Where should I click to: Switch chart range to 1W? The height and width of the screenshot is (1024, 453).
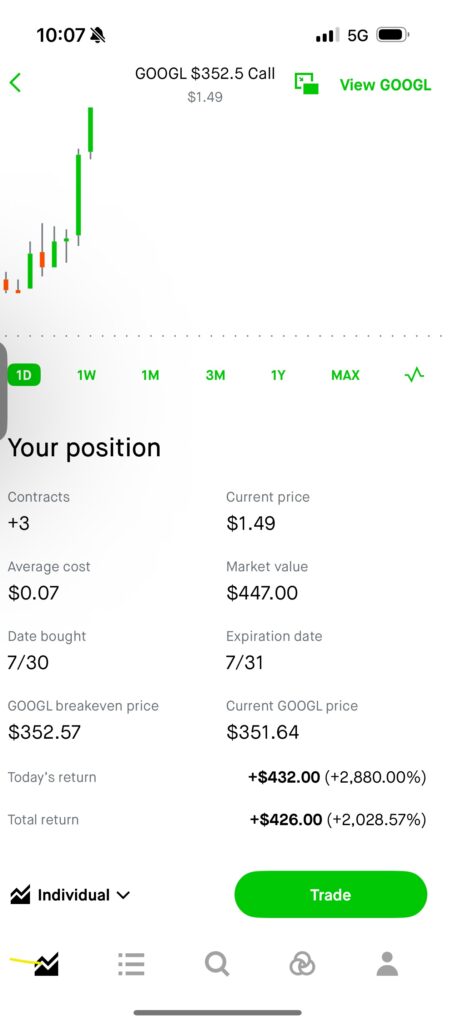86,375
